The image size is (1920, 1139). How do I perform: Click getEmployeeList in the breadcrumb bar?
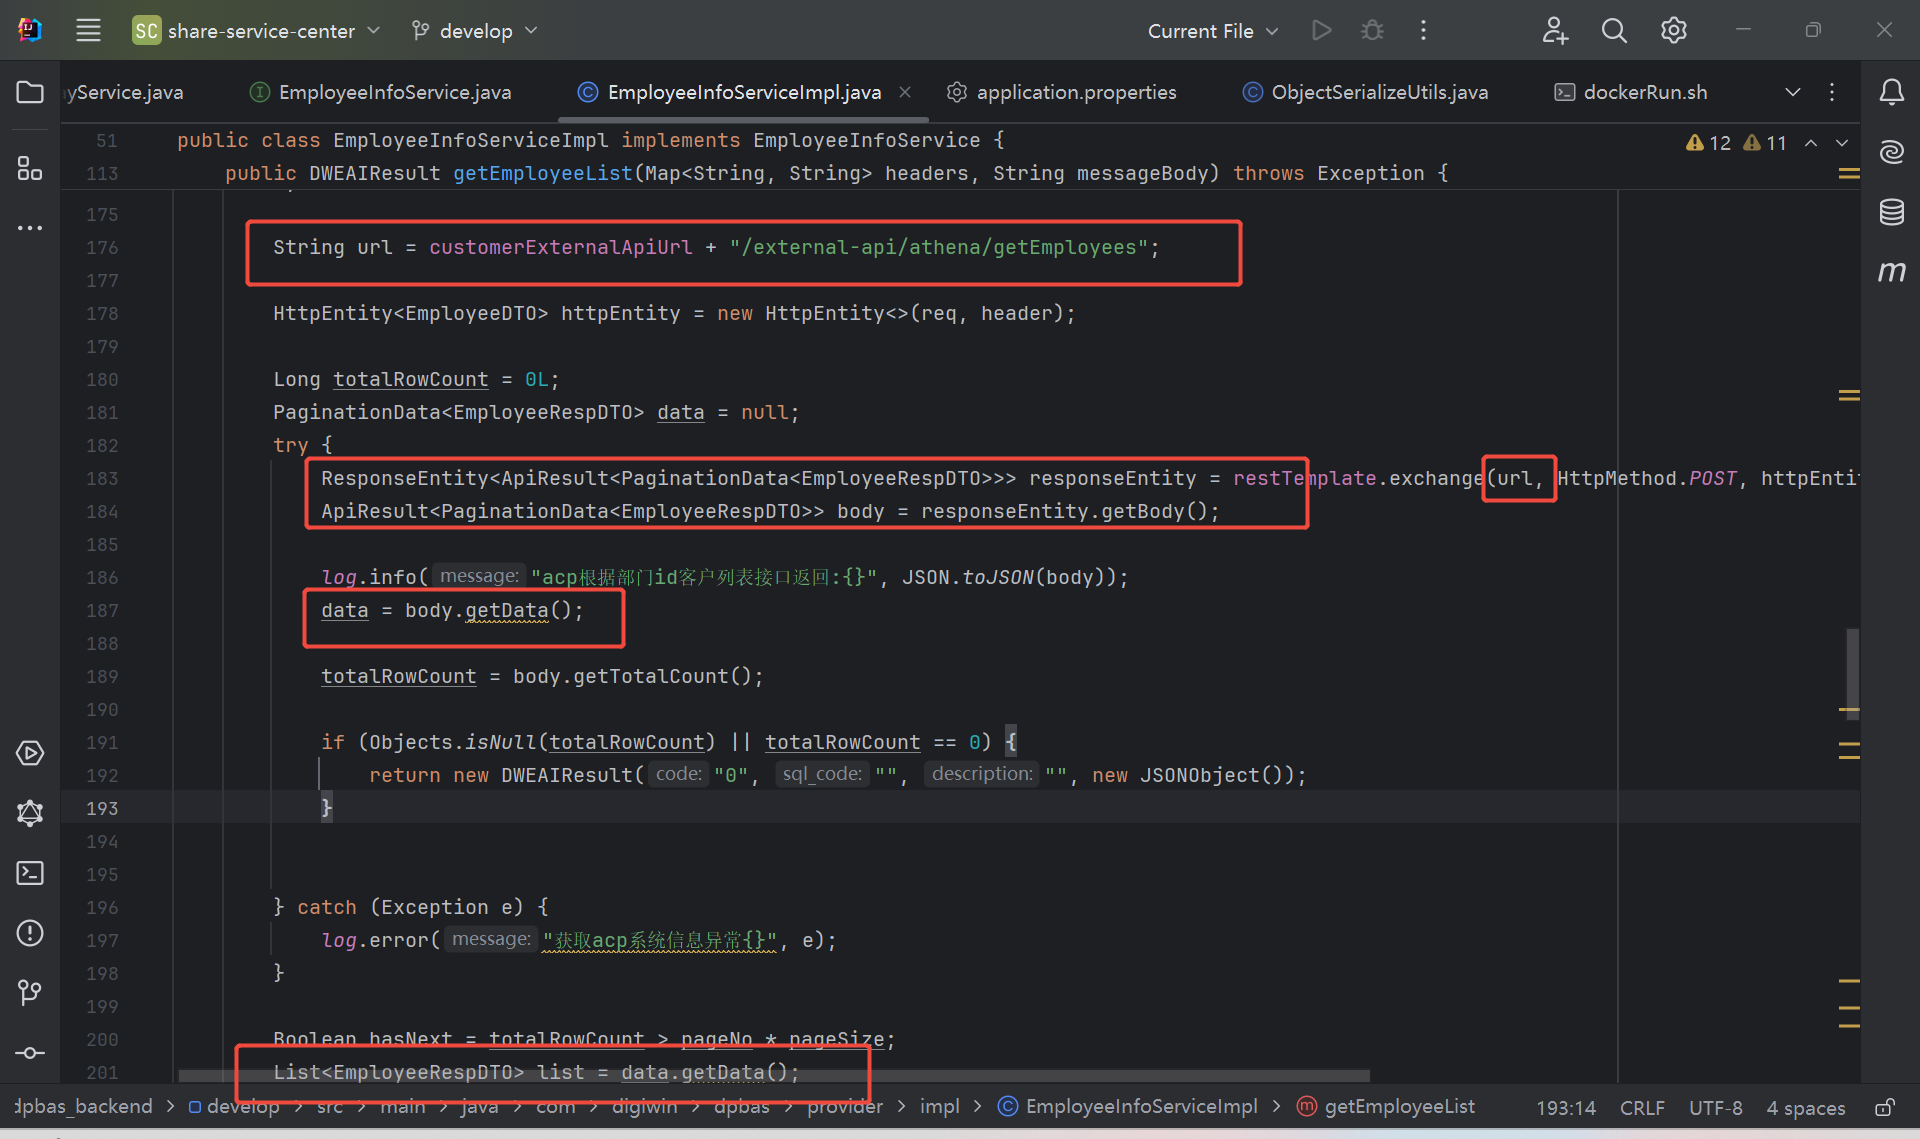[1398, 1106]
